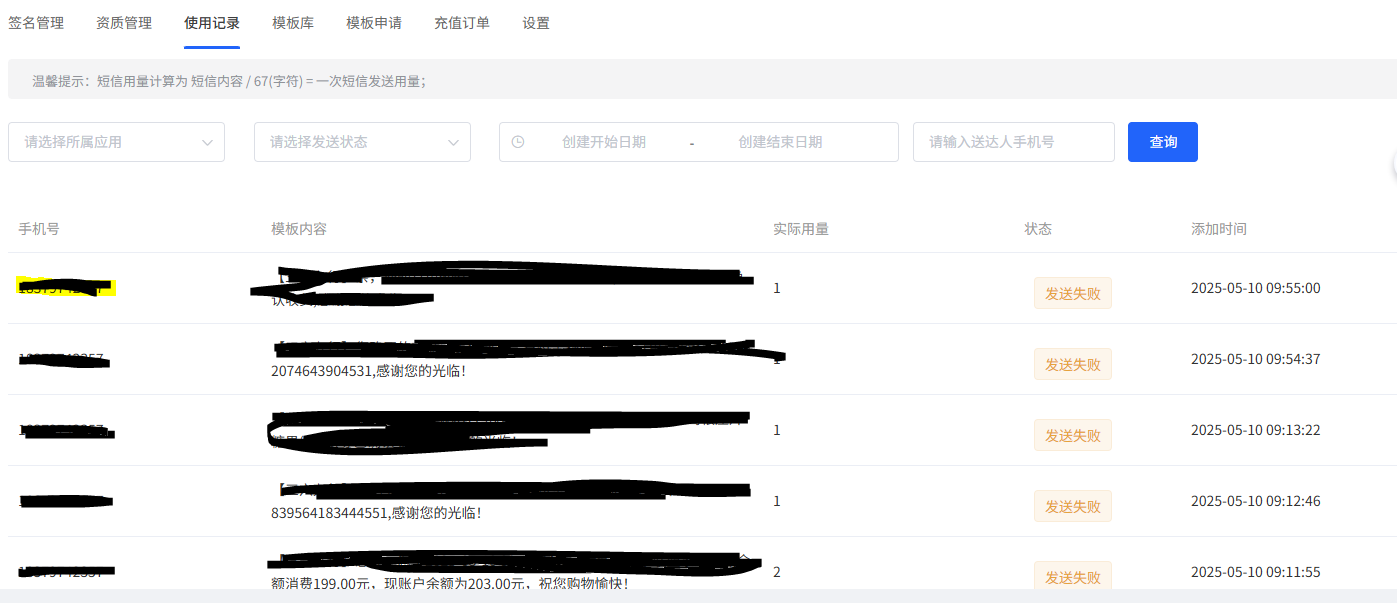Screen dimensions: 1397x603
Task: Click the yellow-highlighted phone number cell
Action: coord(67,288)
